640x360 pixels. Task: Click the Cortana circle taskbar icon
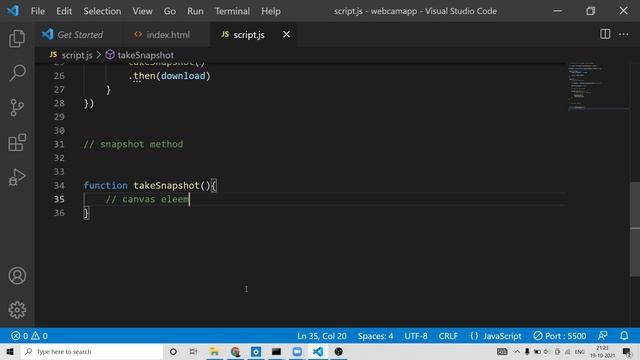tap(173, 351)
